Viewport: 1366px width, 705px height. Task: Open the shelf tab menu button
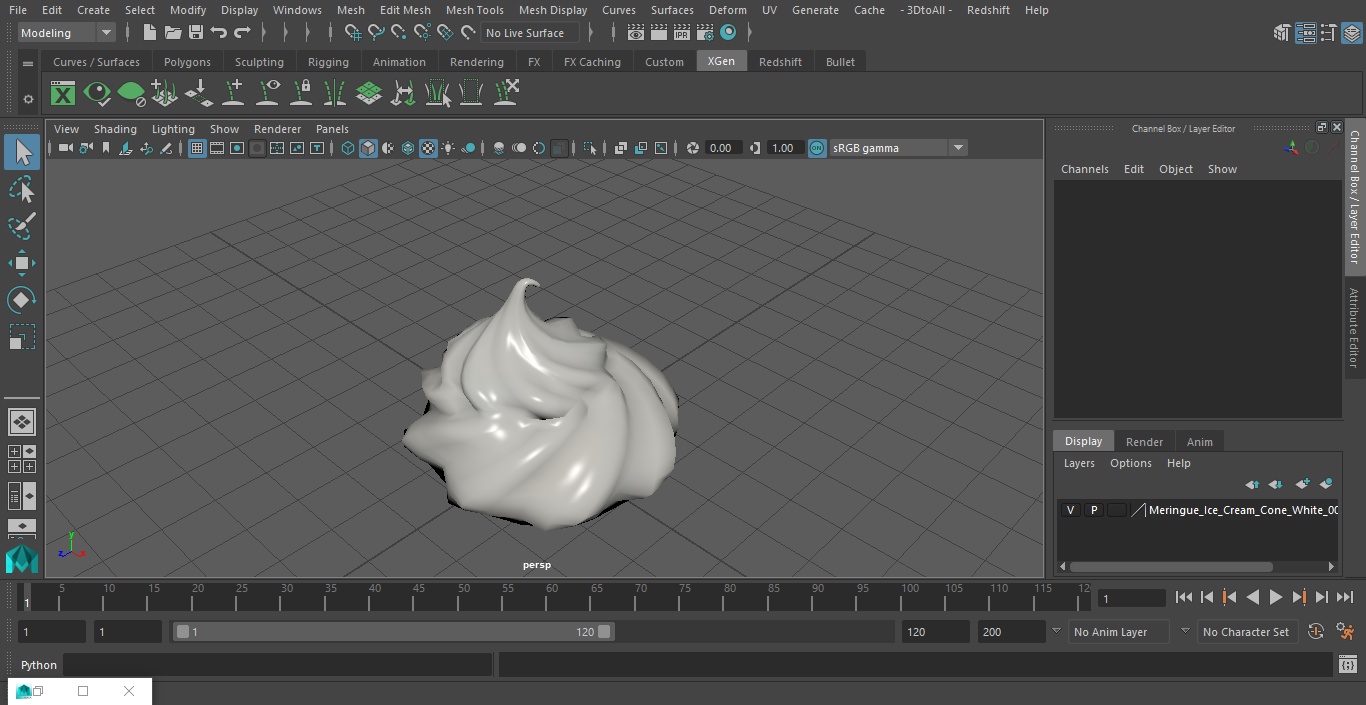[x=28, y=64]
